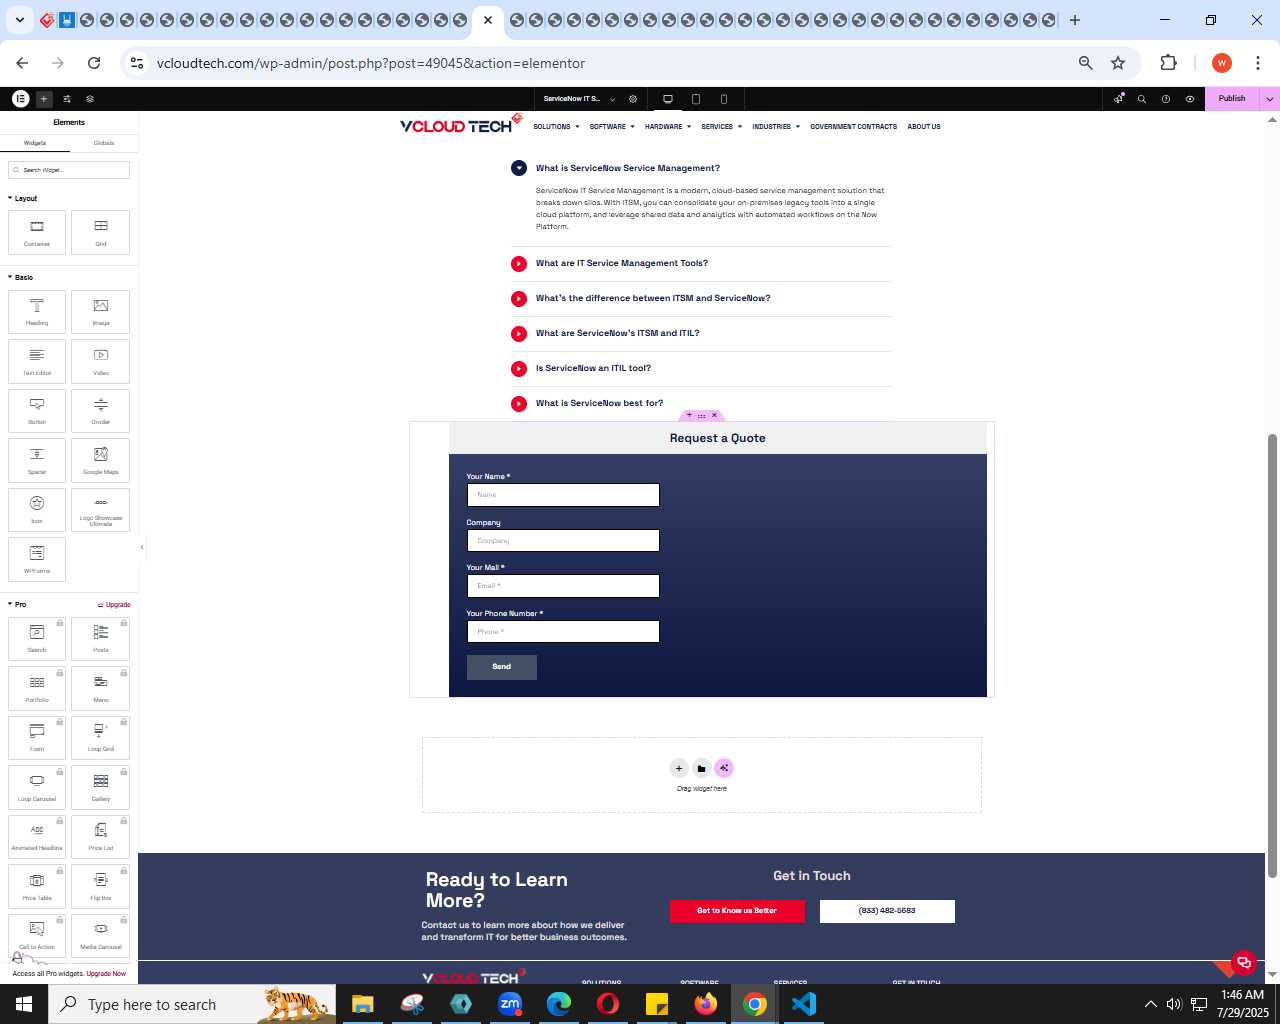Collapse the Pro widgets section
This screenshot has width=1280, height=1024.
tap(18, 604)
